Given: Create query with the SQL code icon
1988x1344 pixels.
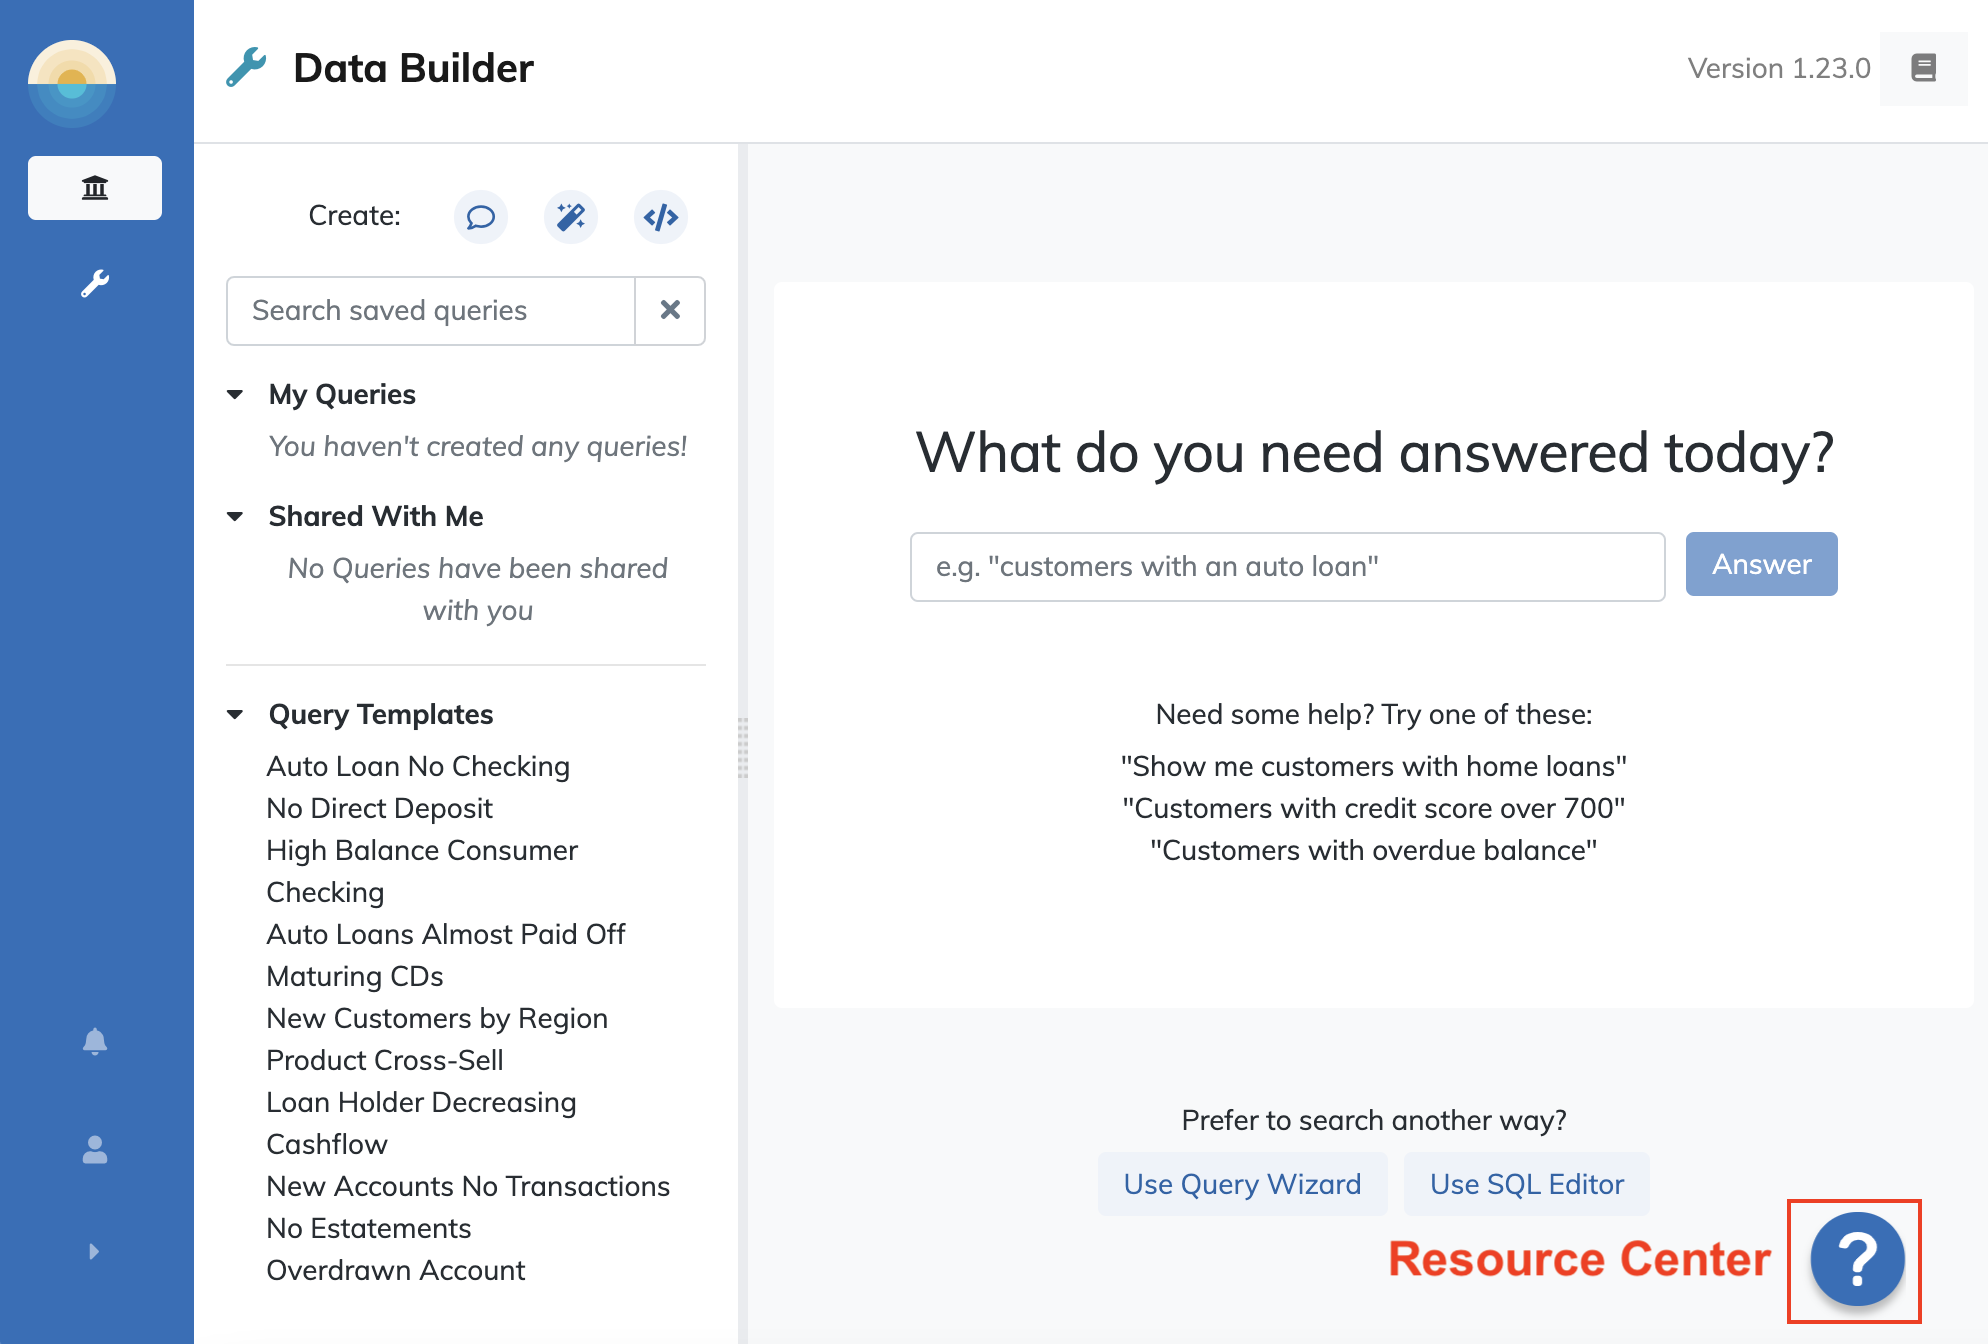Looking at the screenshot, I should (661, 217).
